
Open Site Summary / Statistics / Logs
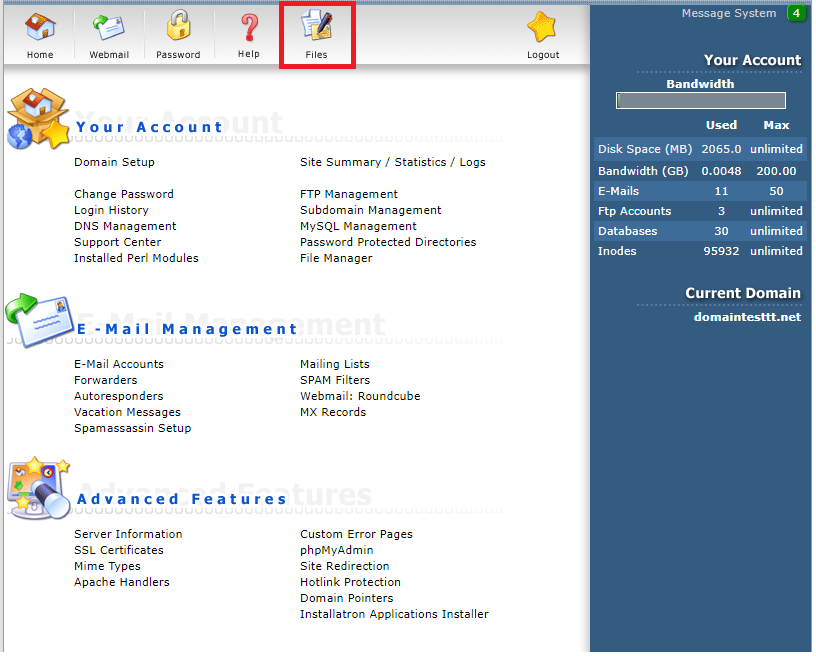pyautogui.click(x=393, y=162)
